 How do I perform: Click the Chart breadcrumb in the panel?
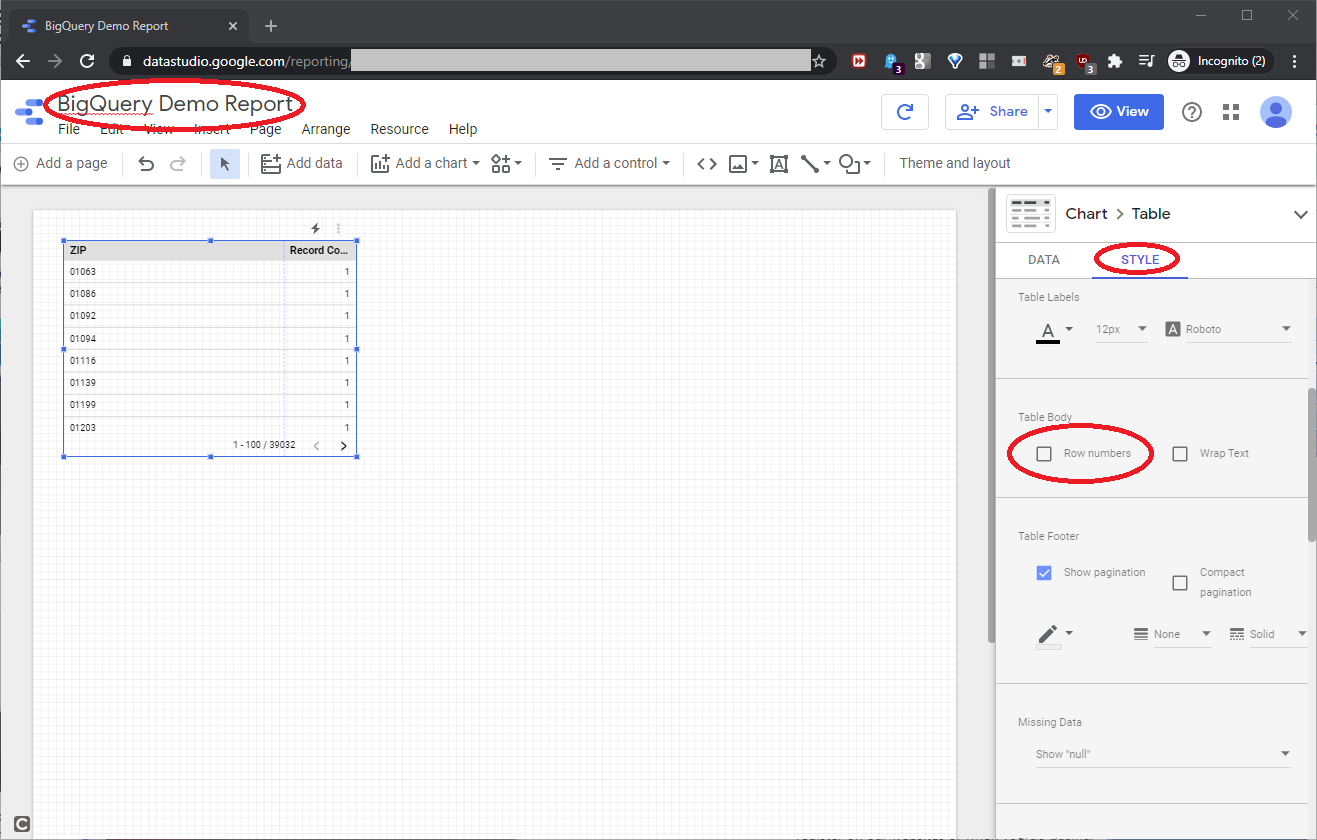tap(1086, 214)
